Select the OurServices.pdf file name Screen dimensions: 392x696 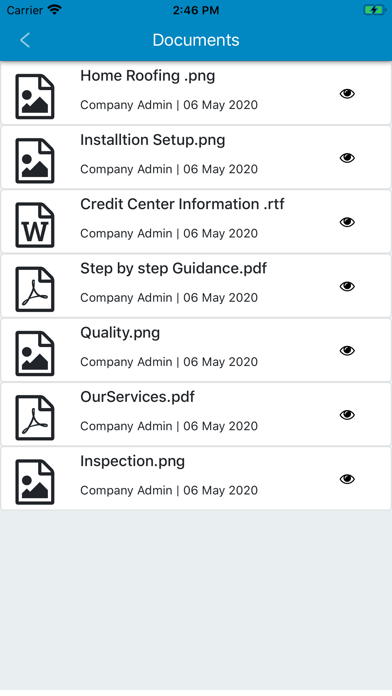click(137, 397)
